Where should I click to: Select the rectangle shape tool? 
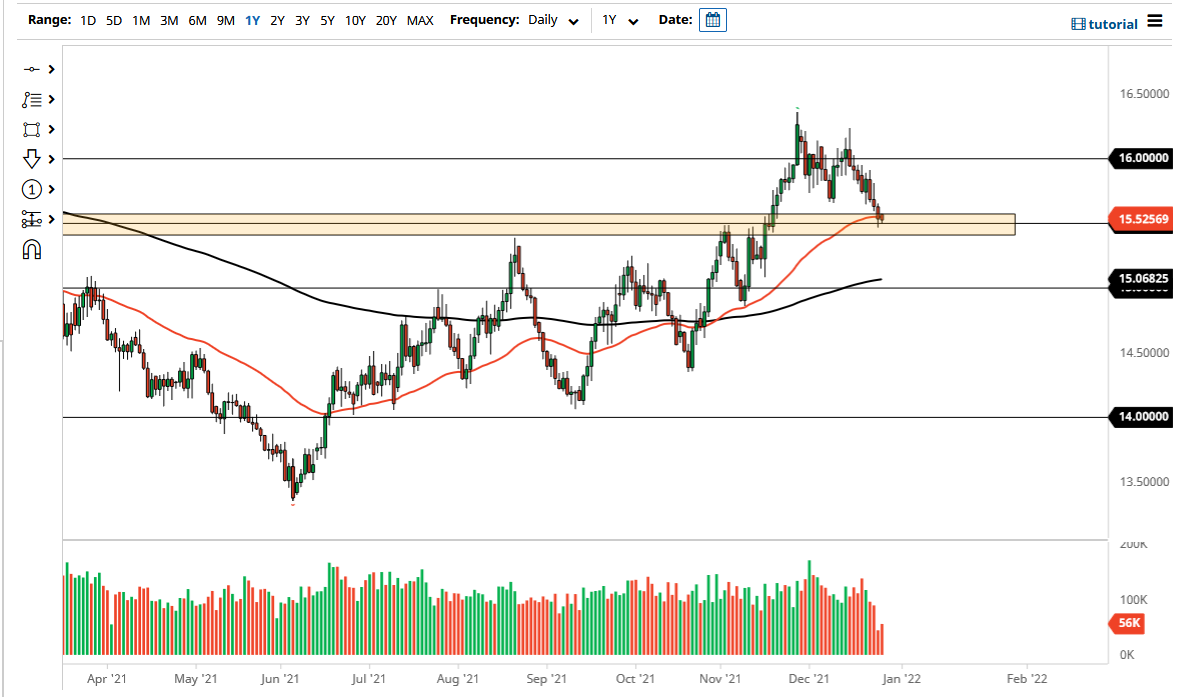click(x=32, y=129)
